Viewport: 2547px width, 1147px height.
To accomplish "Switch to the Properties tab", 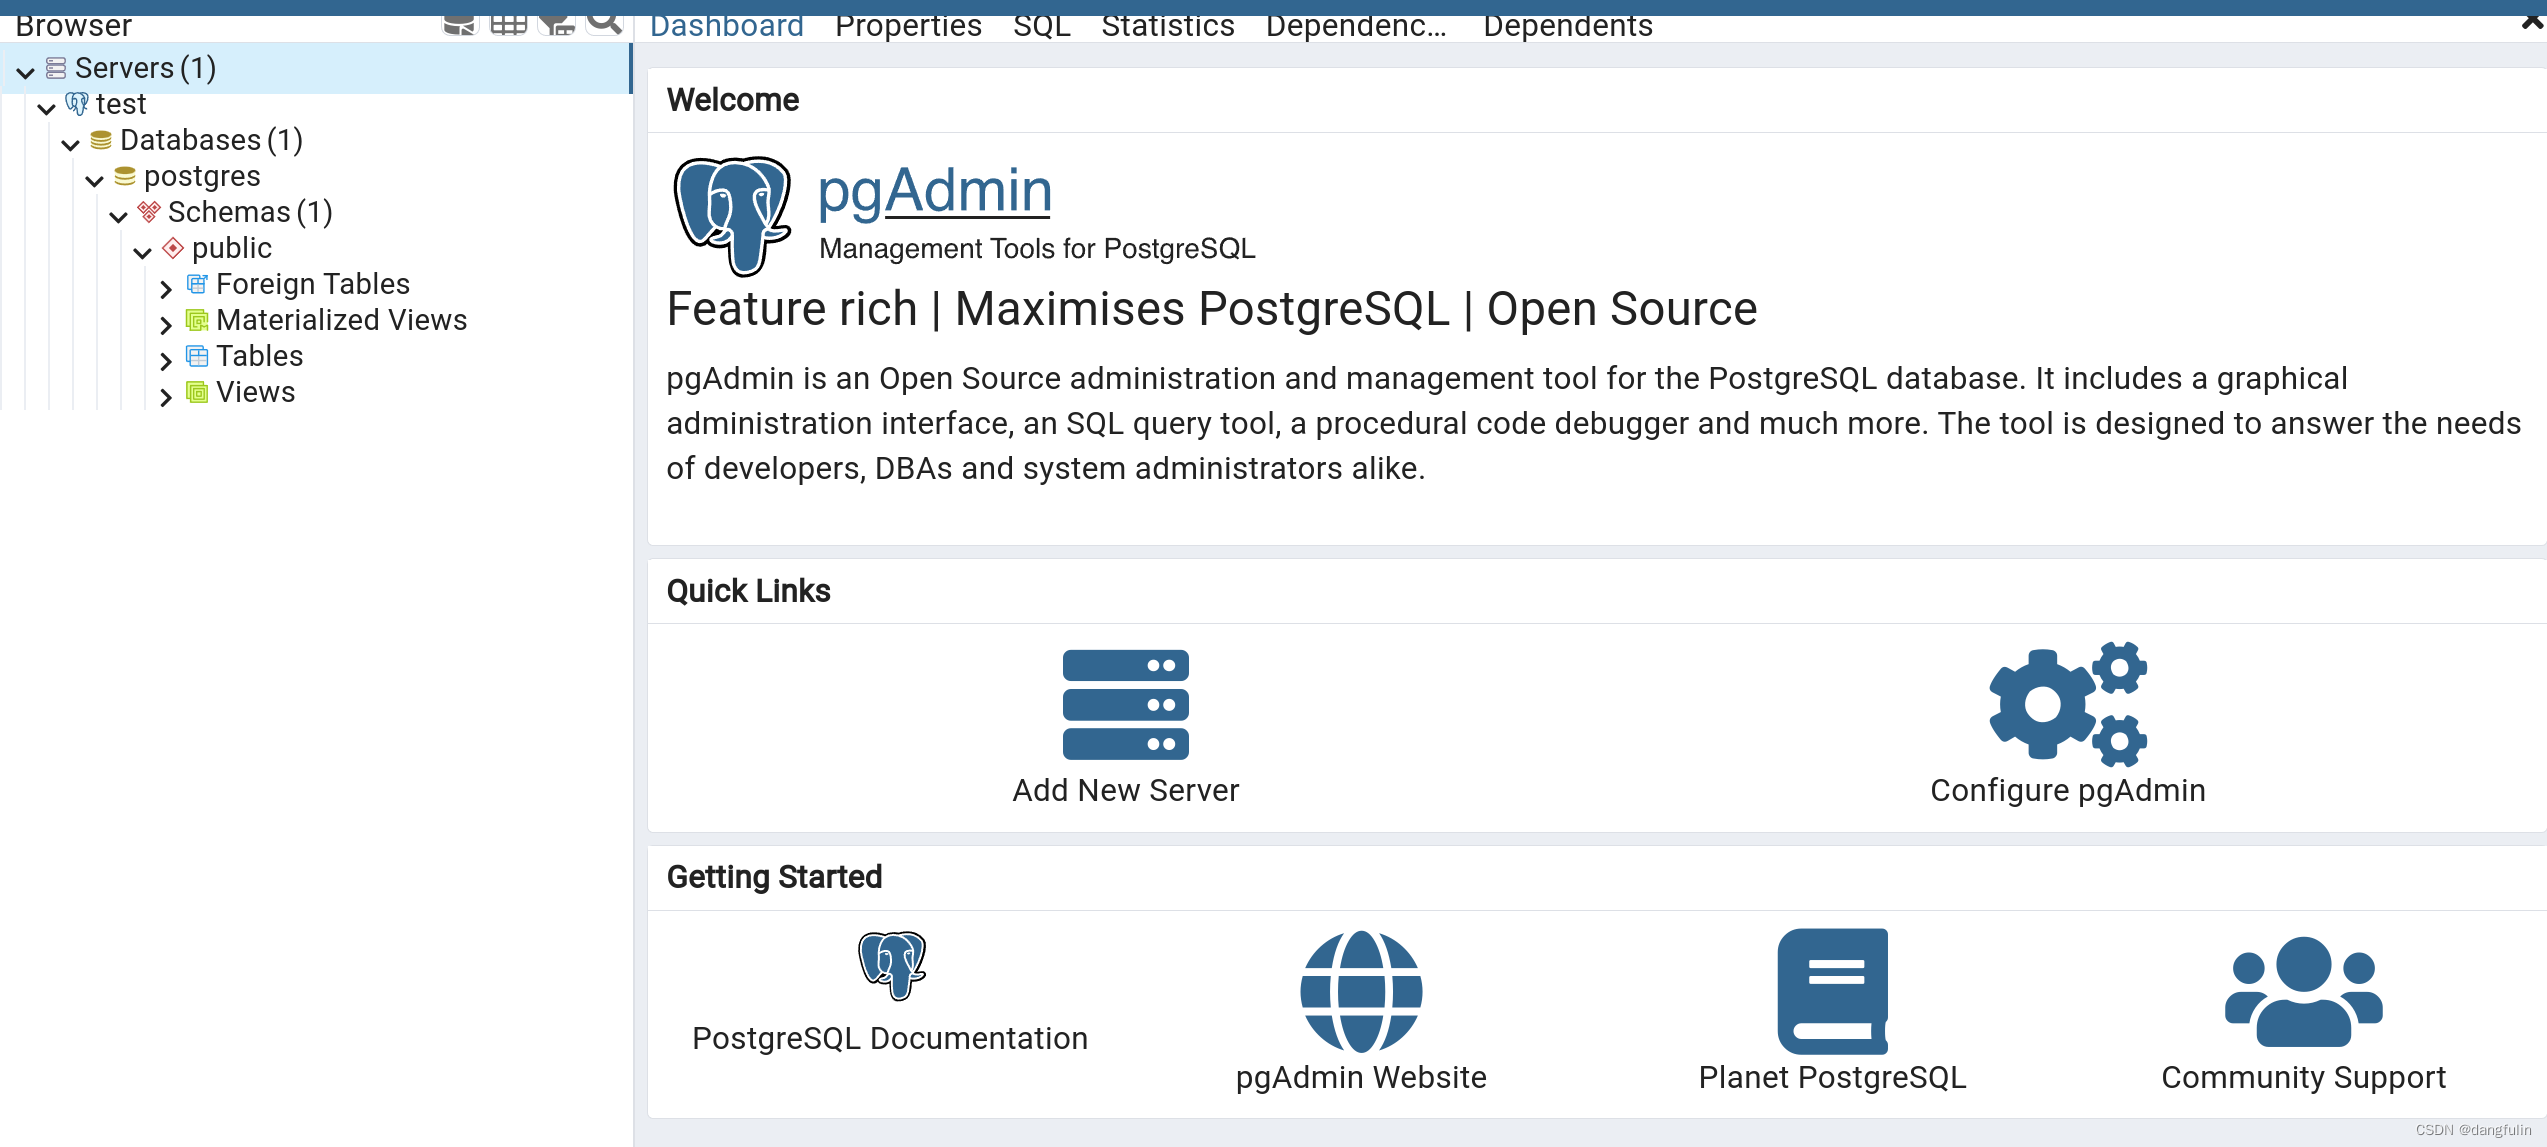I will [x=907, y=25].
